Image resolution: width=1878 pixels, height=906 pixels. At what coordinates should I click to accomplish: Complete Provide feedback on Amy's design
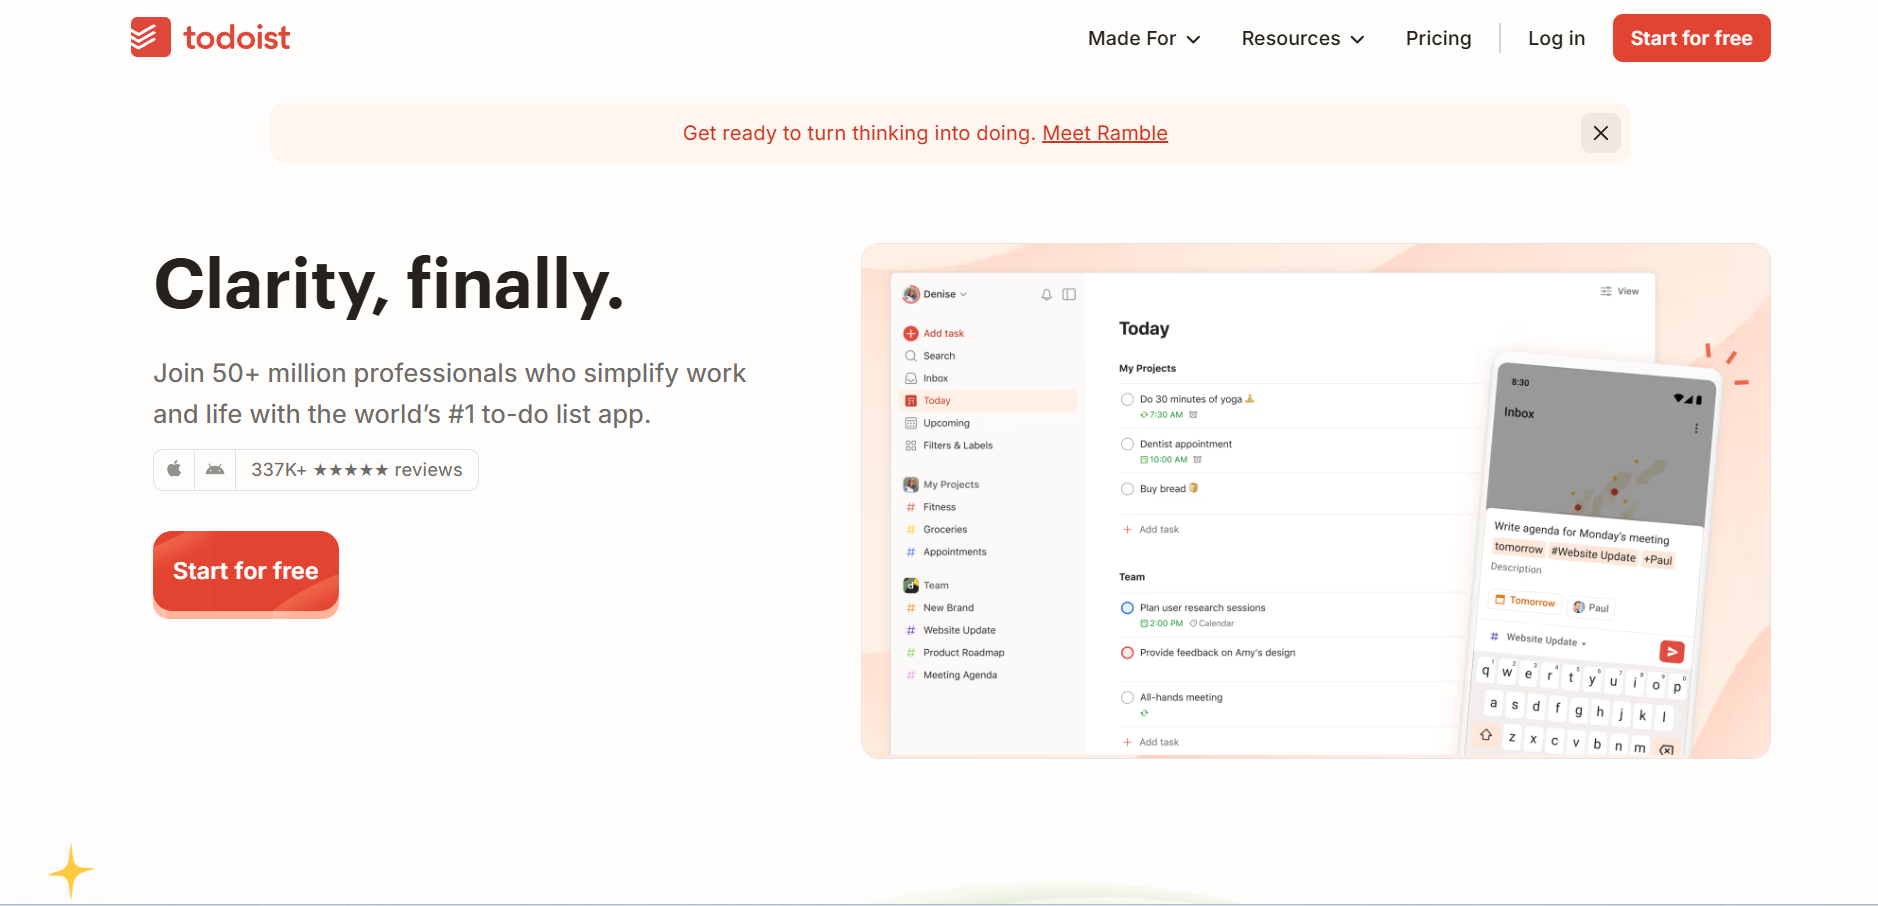coord(1127,653)
